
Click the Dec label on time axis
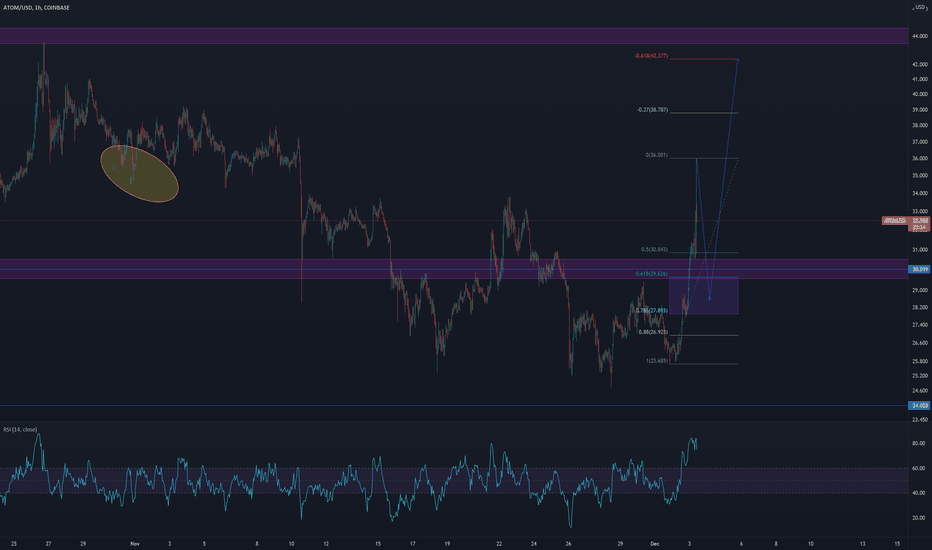pos(655,543)
